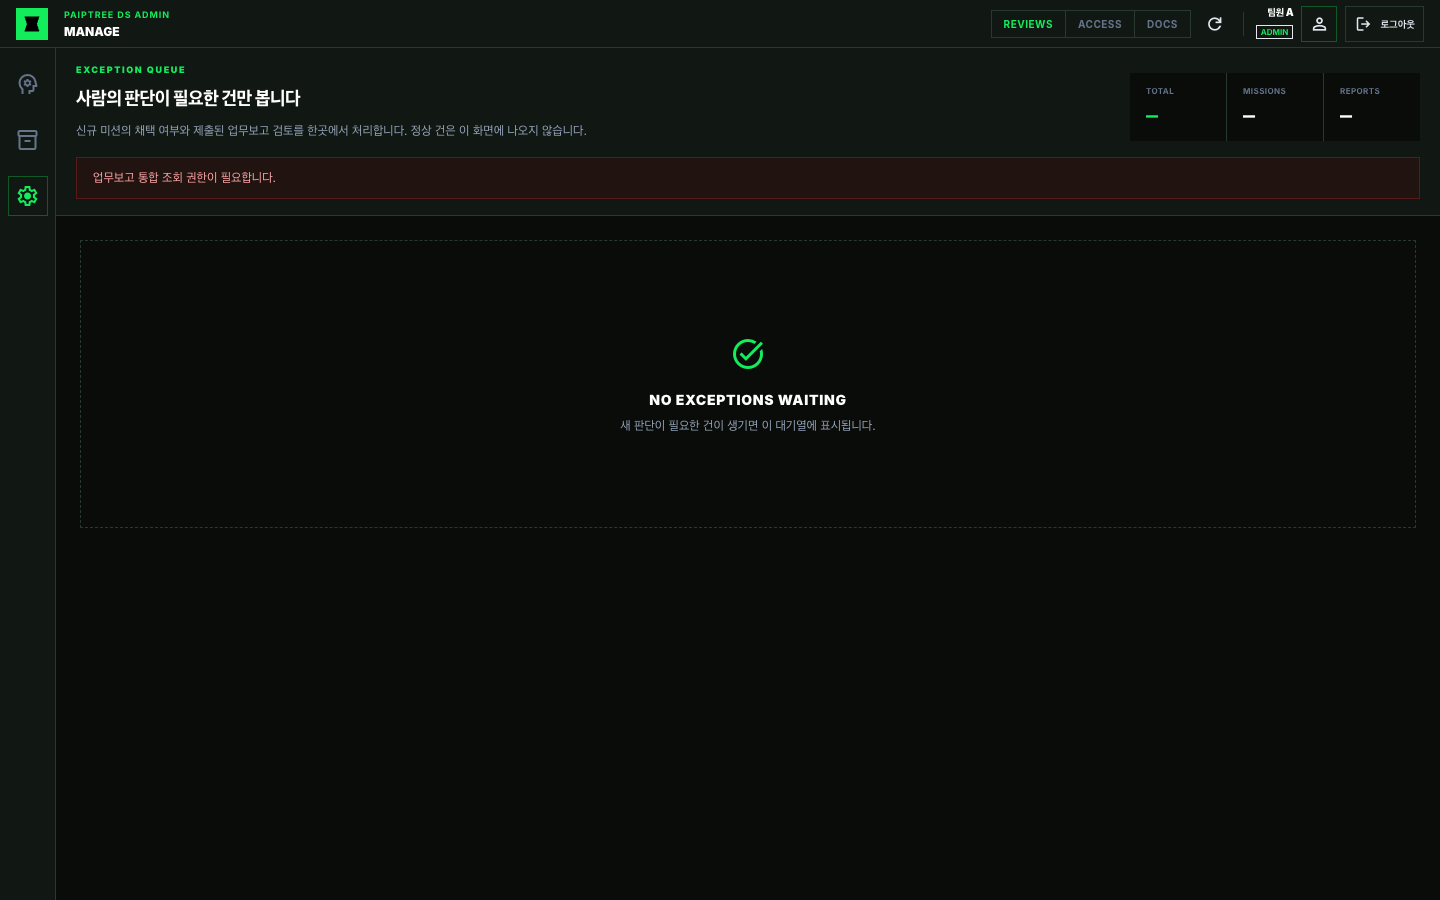Click the 'EXCEPTION QUEUE' label

(131, 70)
